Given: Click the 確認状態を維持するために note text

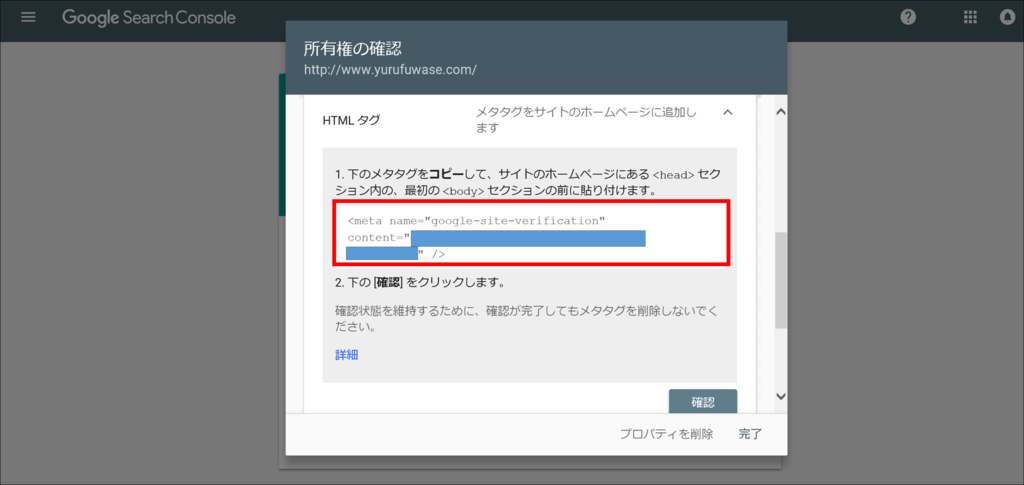Looking at the screenshot, I should pos(526,318).
